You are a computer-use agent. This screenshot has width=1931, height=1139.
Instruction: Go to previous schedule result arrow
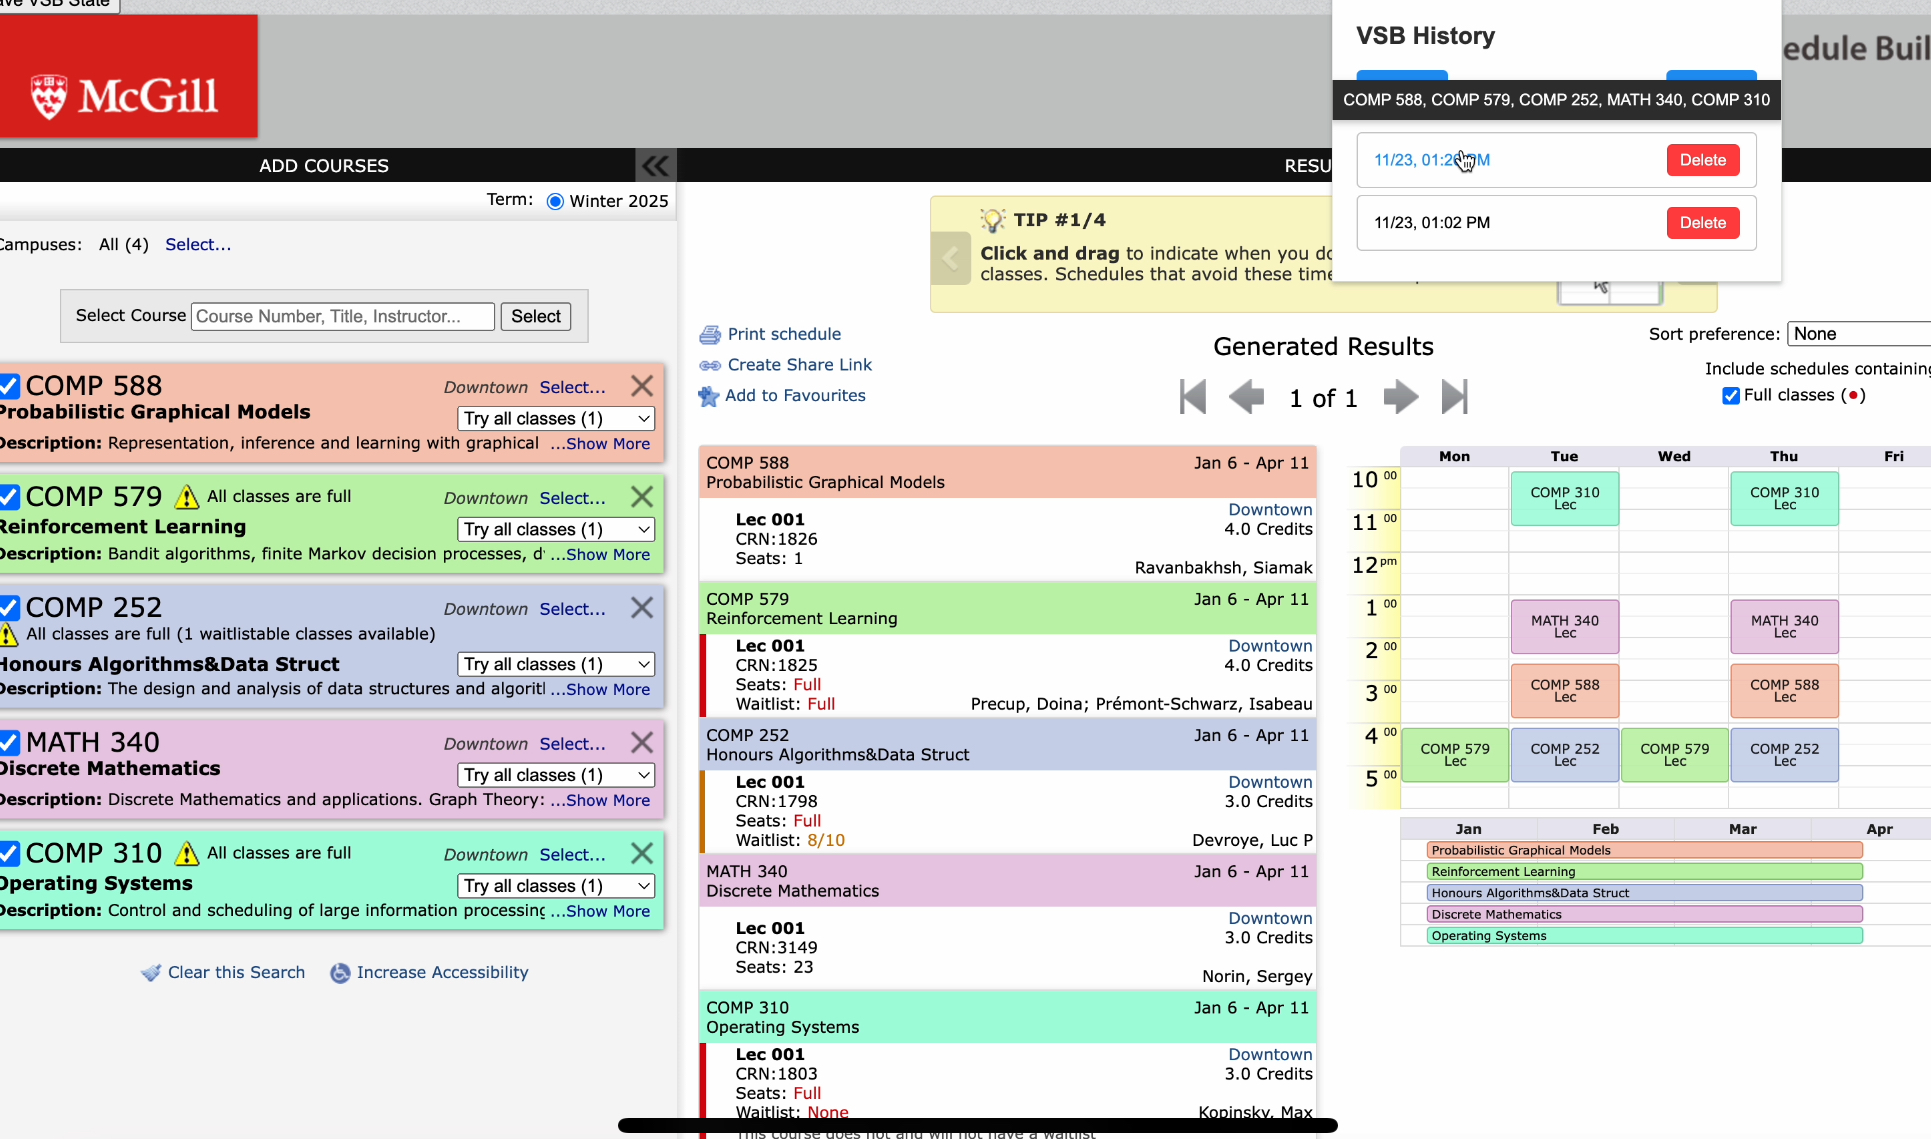[1246, 397]
